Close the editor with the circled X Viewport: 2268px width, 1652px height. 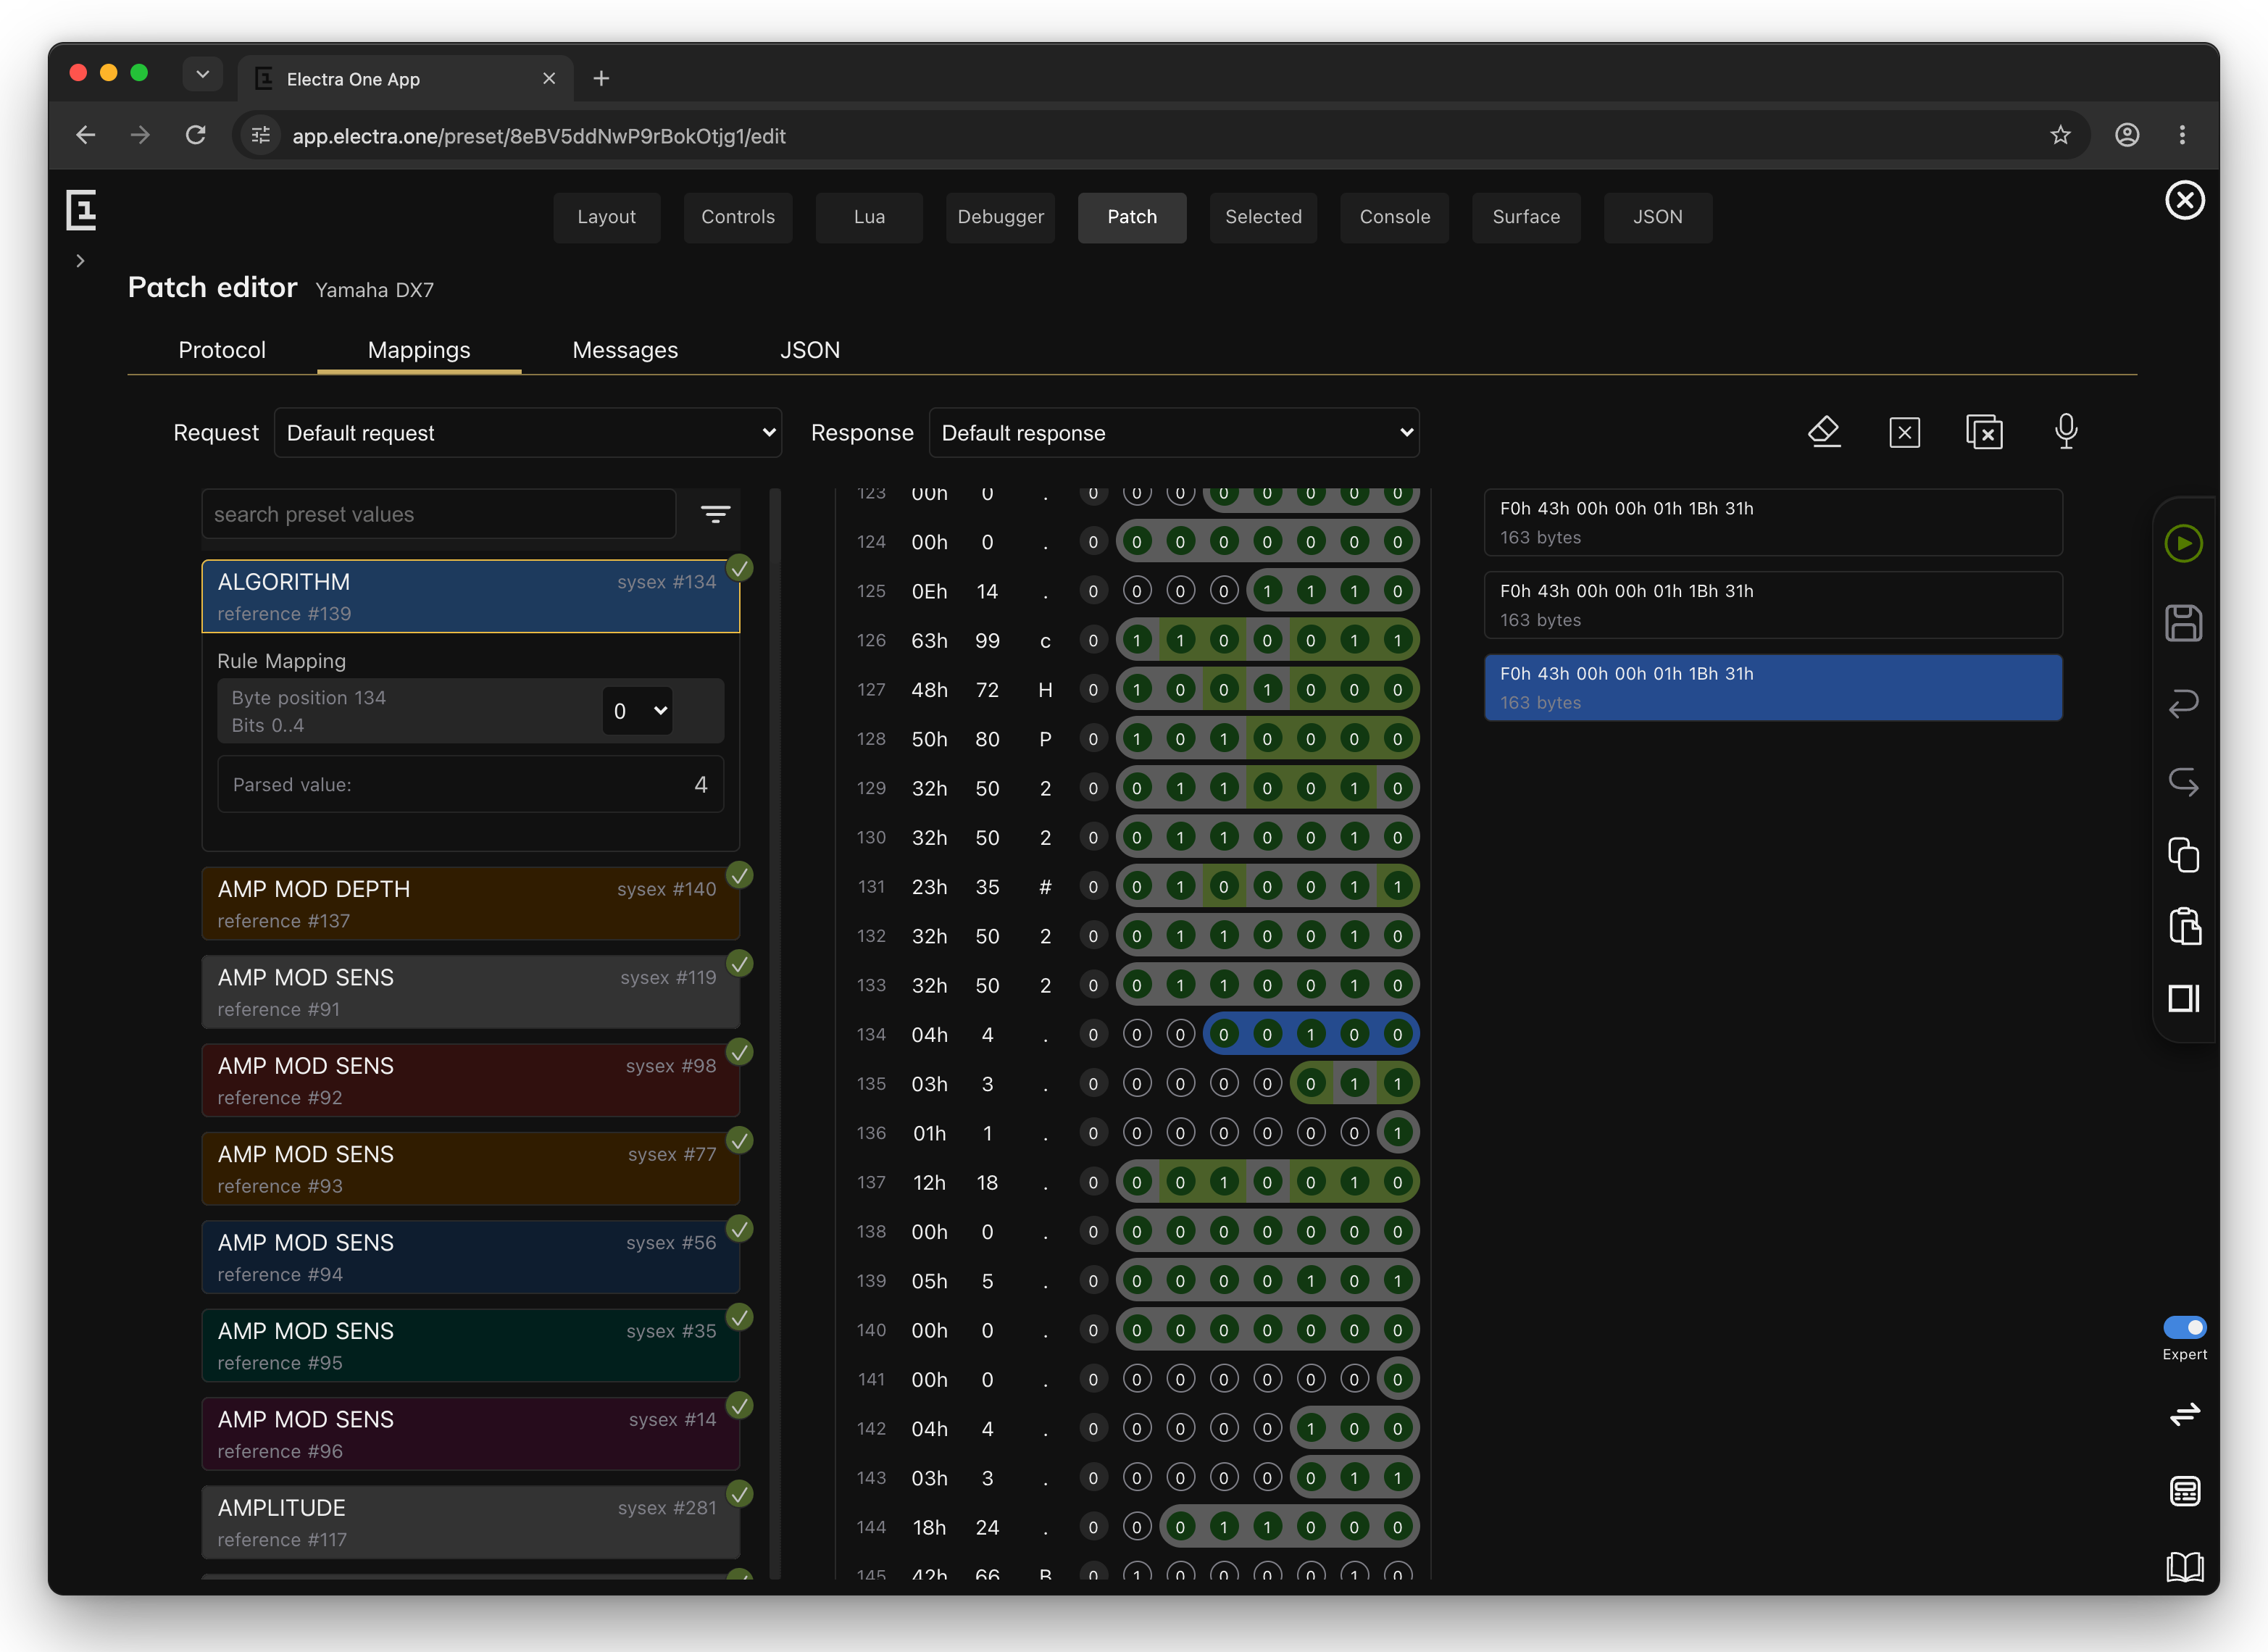point(2185,200)
